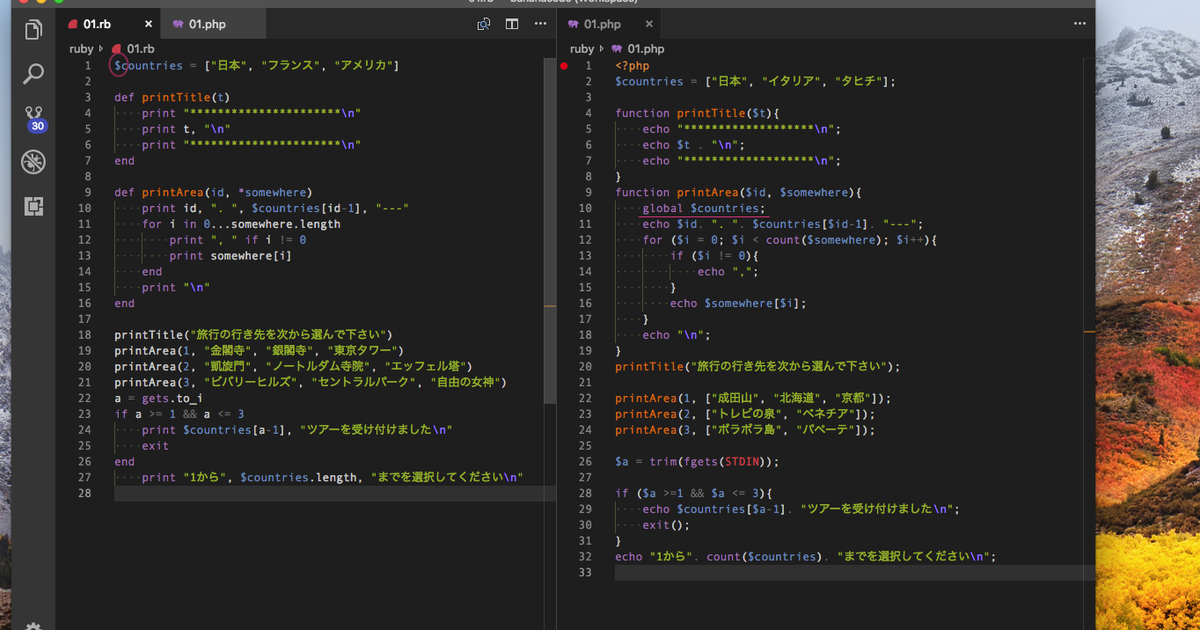The image size is (1200, 630).
Task: Select the 01.php tab in right group
Action: coord(602,24)
